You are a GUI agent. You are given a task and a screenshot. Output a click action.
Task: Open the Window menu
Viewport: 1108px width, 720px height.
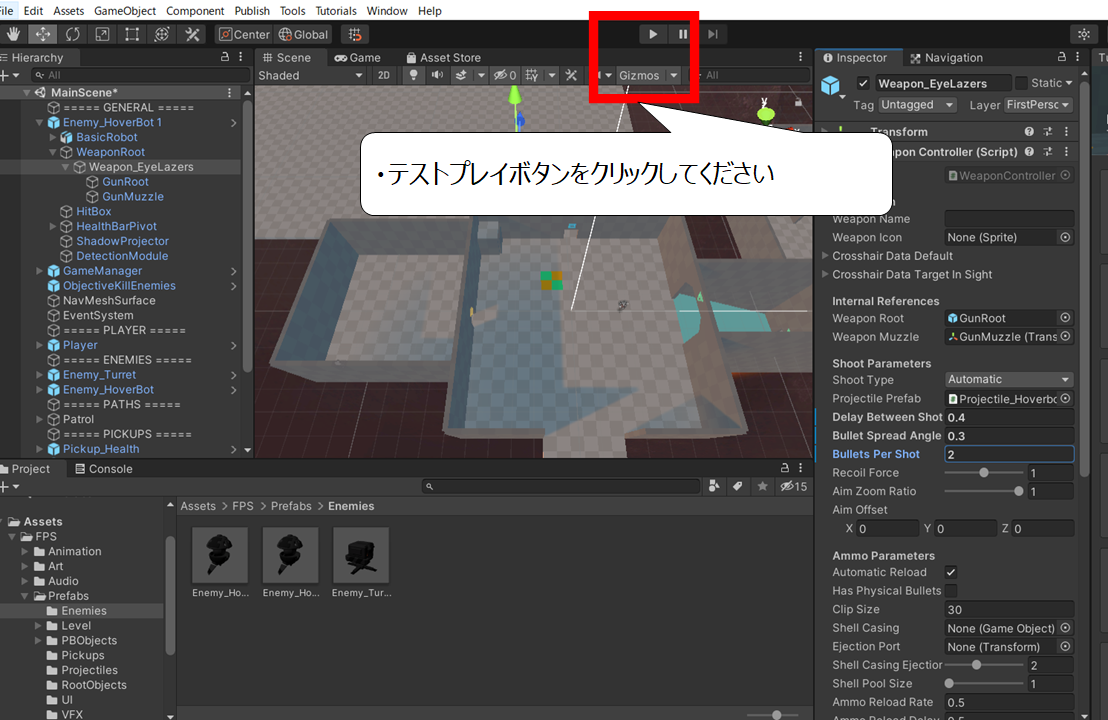point(387,11)
